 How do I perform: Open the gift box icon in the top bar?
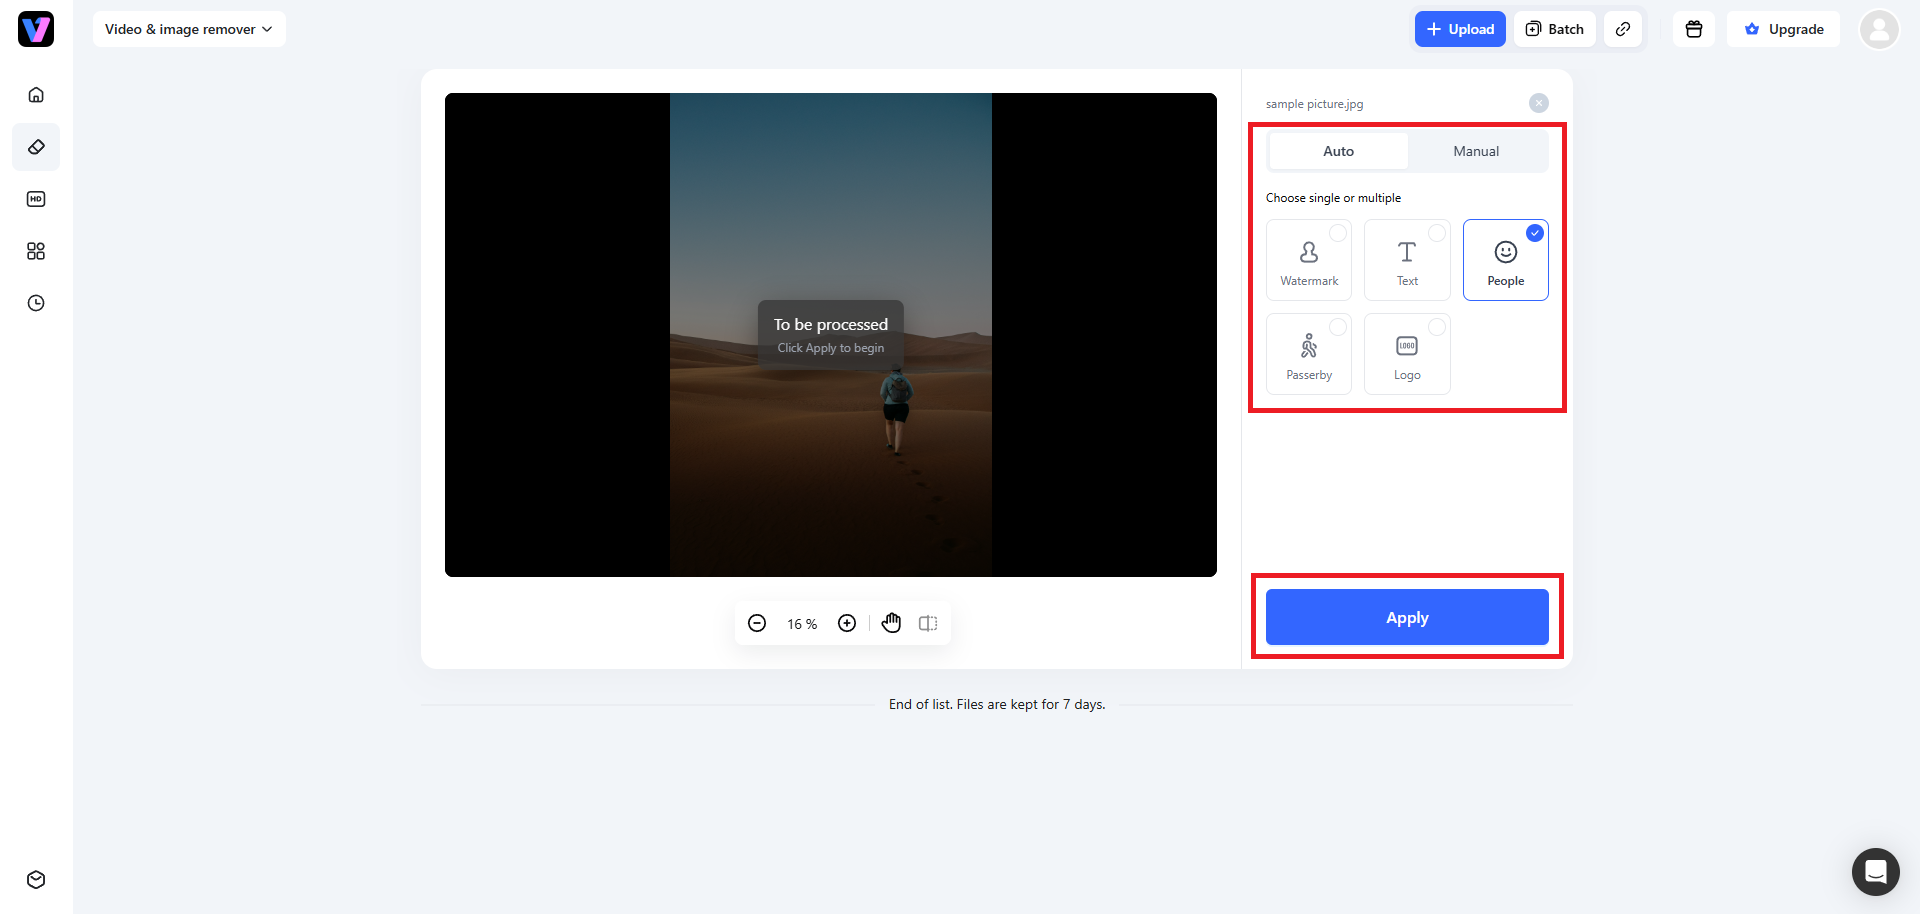coord(1694,29)
